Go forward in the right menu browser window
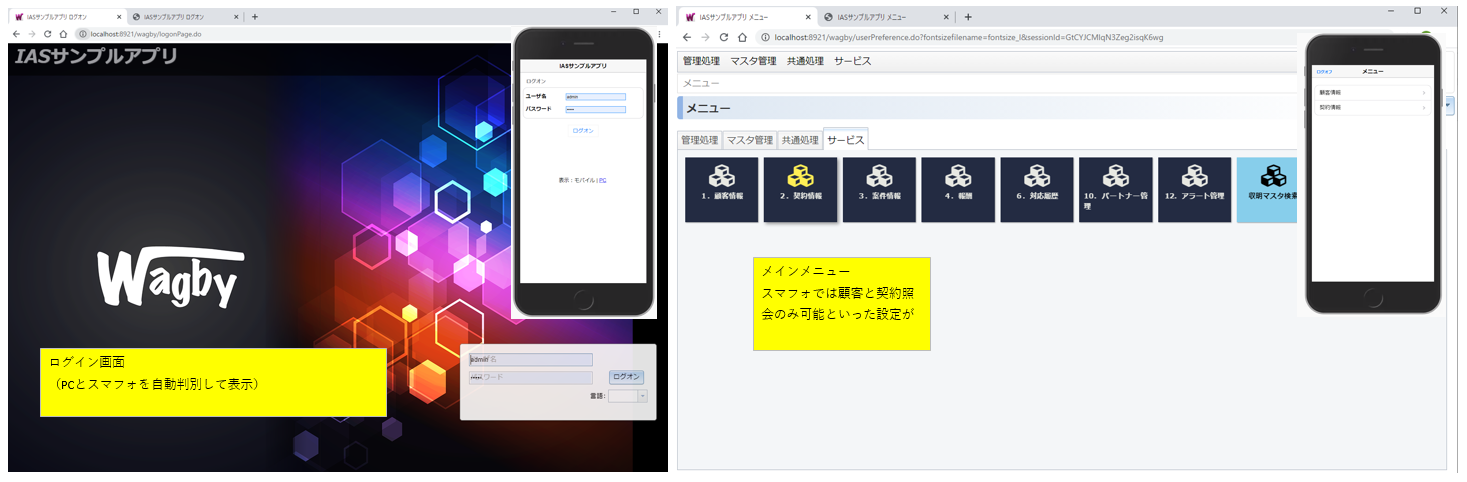 (x=706, y=37)
